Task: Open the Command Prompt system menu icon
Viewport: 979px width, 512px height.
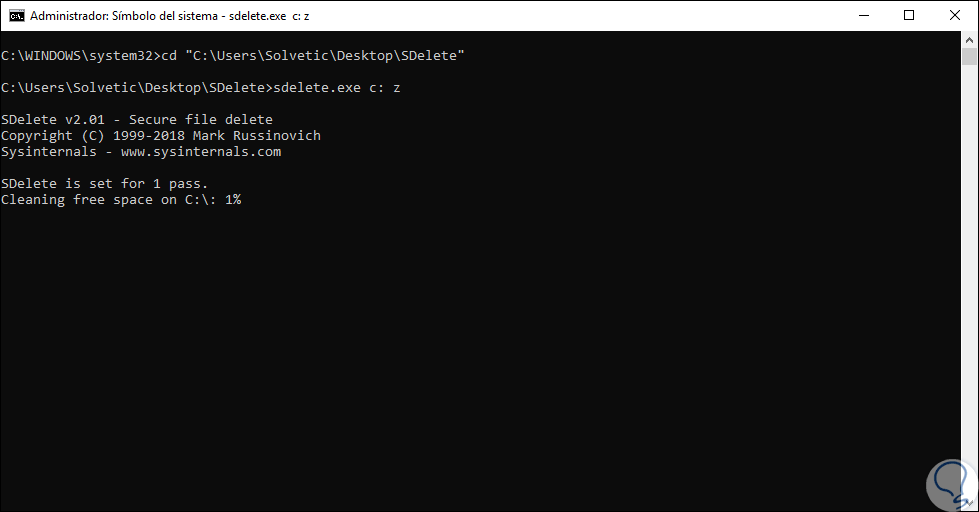Action: 15,16
